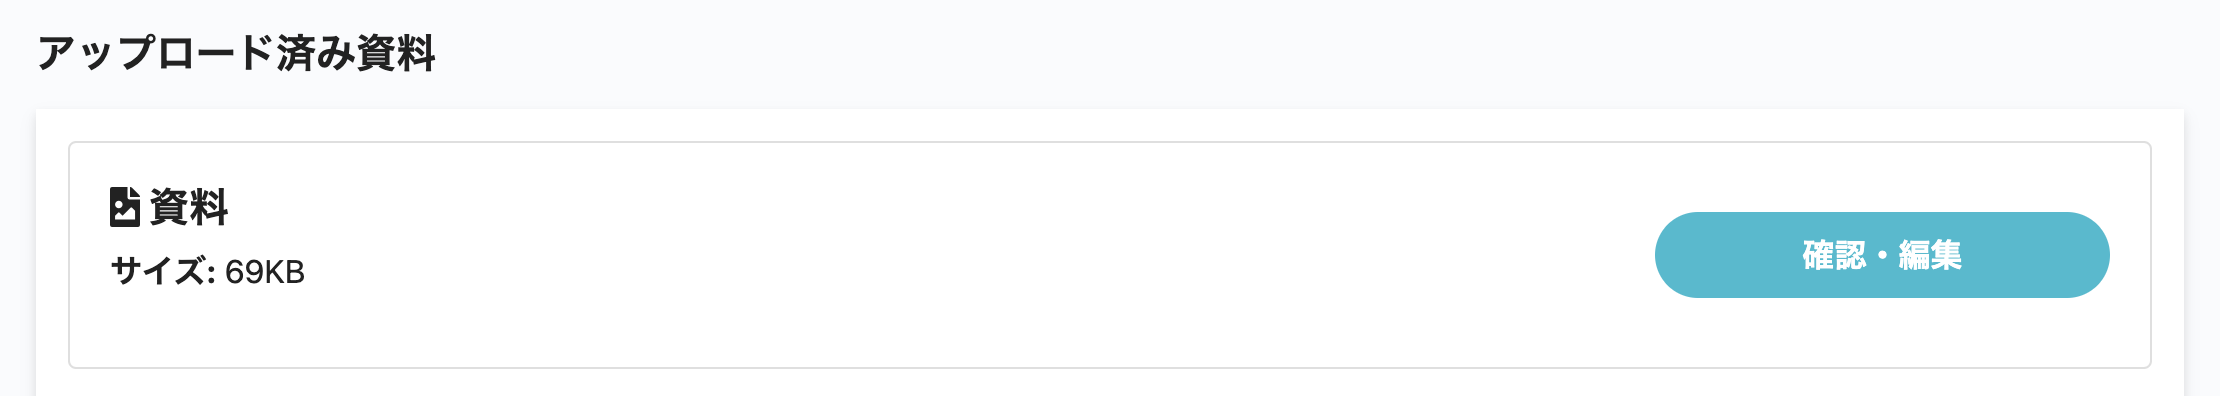Click the document icon above the サイズ line

pyautogui.click(x=124, y=207)
